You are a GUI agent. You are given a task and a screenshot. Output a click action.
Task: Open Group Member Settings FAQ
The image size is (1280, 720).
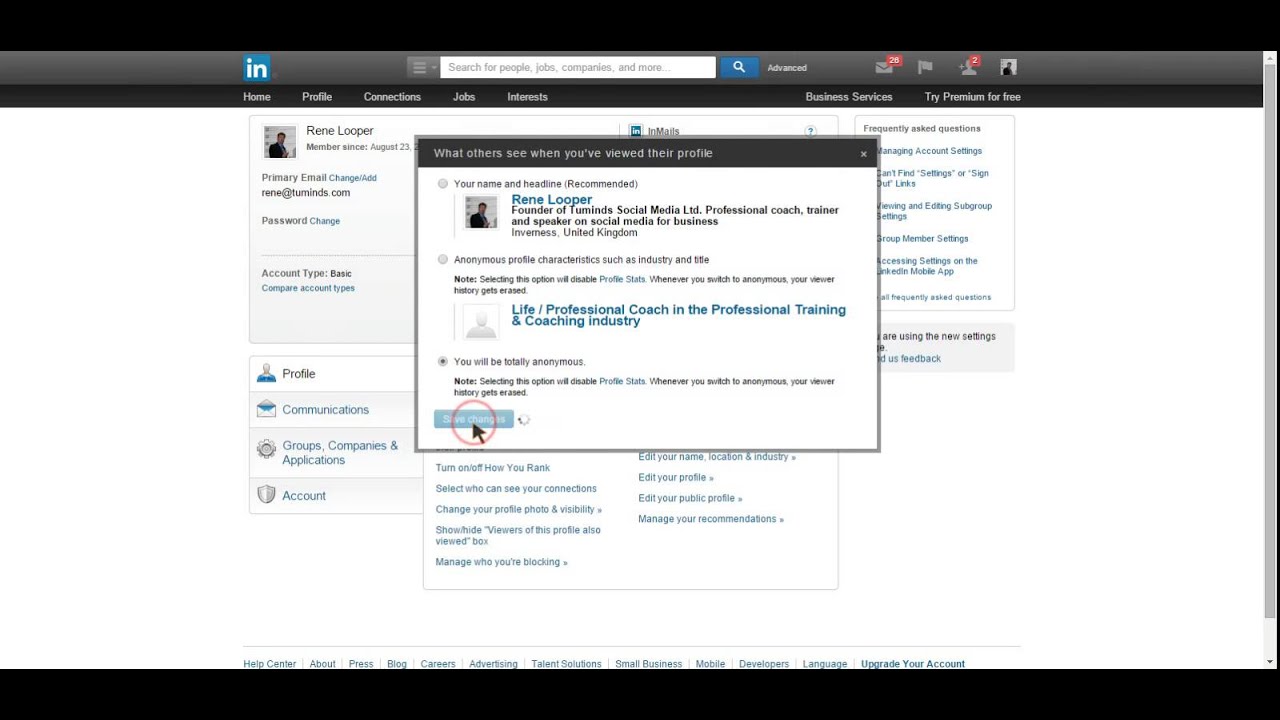tap(922, 239)
